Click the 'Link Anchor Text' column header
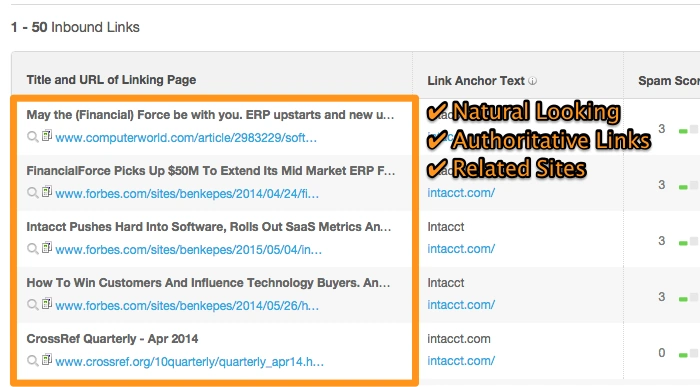Screen dimensions: 700x387 (476, 81)
